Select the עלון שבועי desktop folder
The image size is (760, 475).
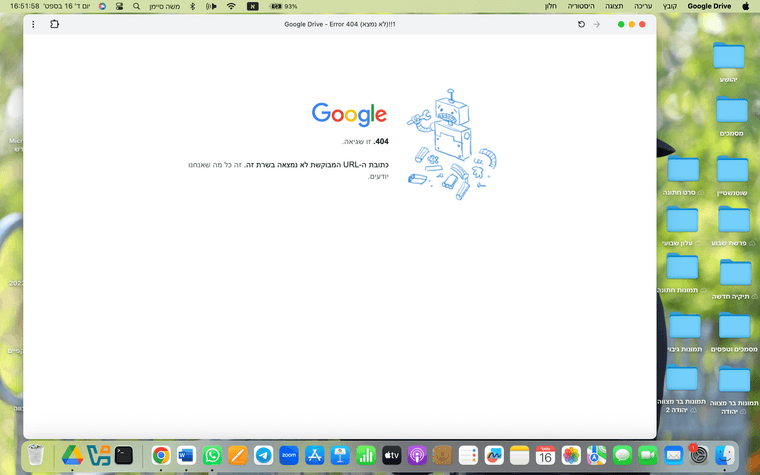click(x=682, y=225)
